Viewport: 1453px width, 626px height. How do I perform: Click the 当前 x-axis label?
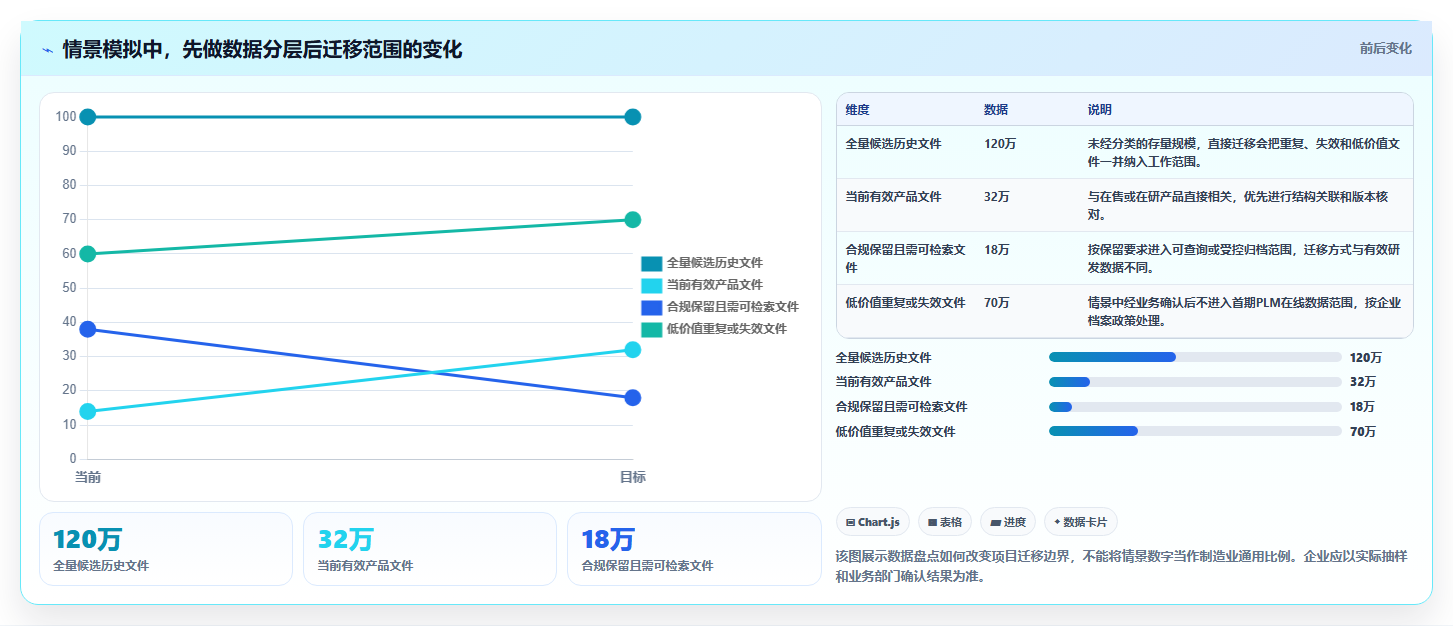coord(88,478)
